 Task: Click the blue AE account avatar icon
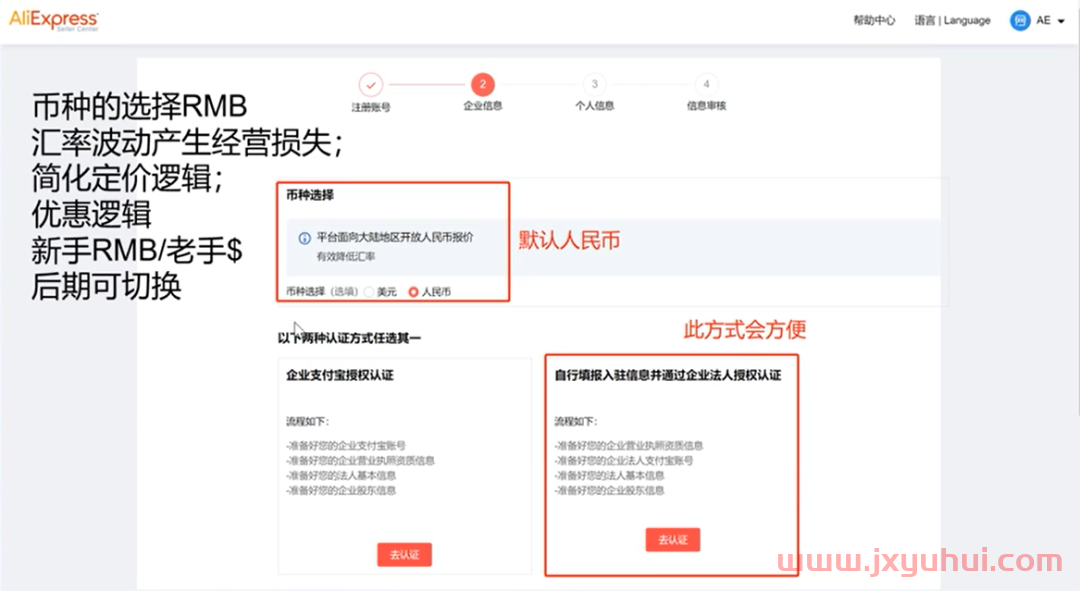[1020, 21]
